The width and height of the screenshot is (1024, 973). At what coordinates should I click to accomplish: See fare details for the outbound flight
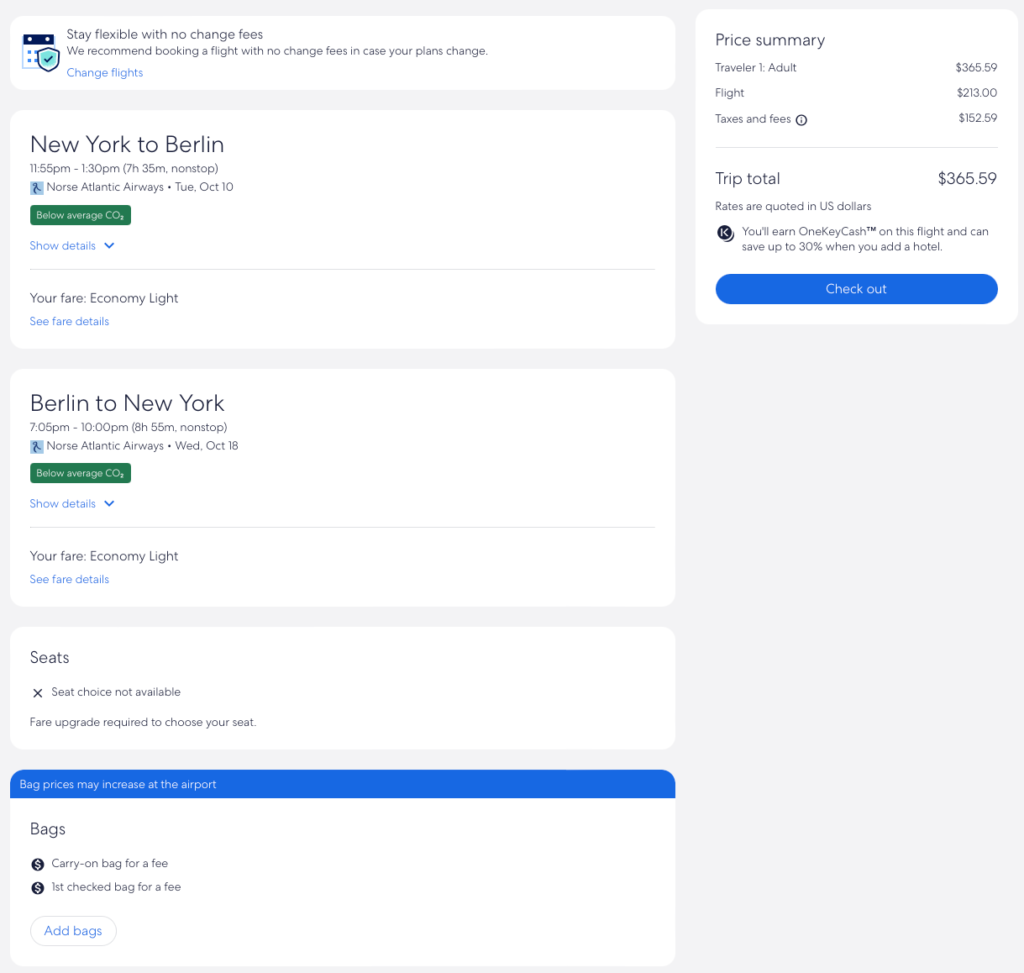(x=69, y=322)
